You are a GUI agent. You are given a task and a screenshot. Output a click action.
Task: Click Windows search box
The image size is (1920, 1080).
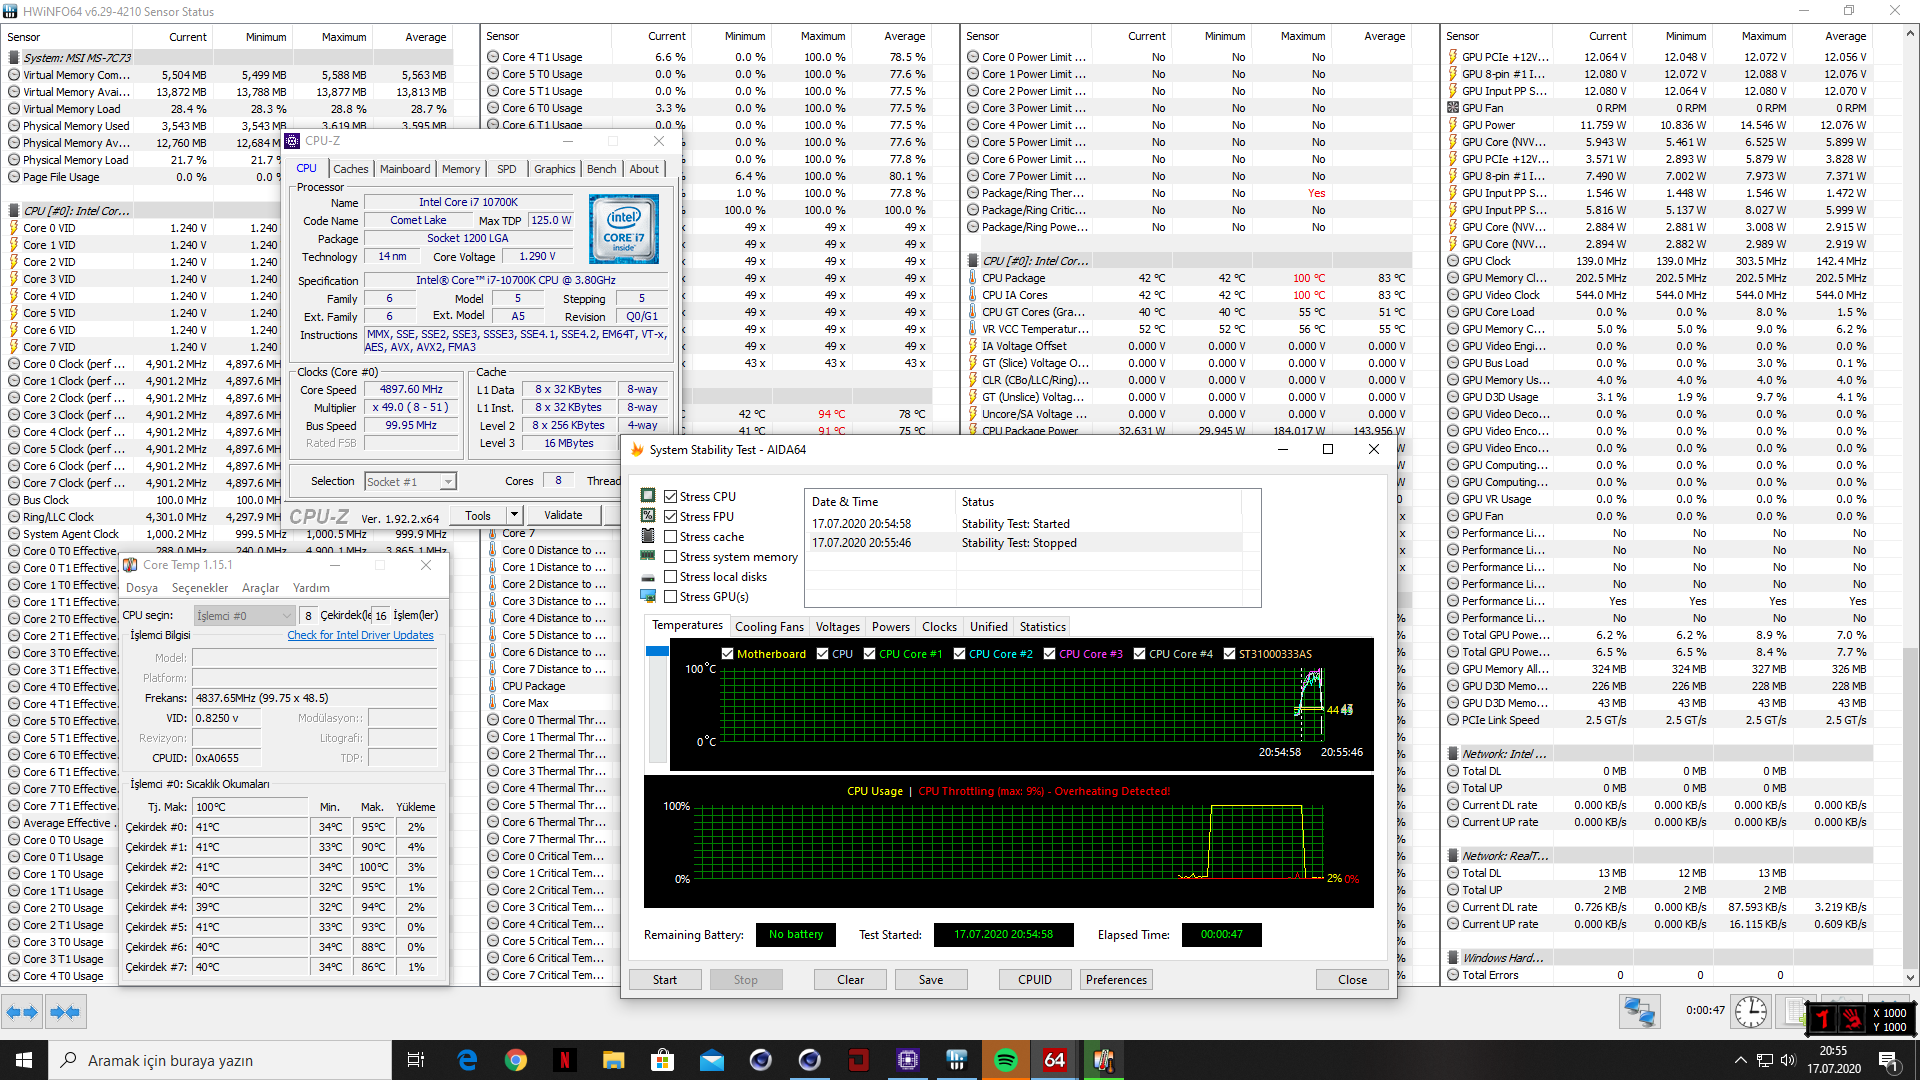click(x=220, y=1060)
